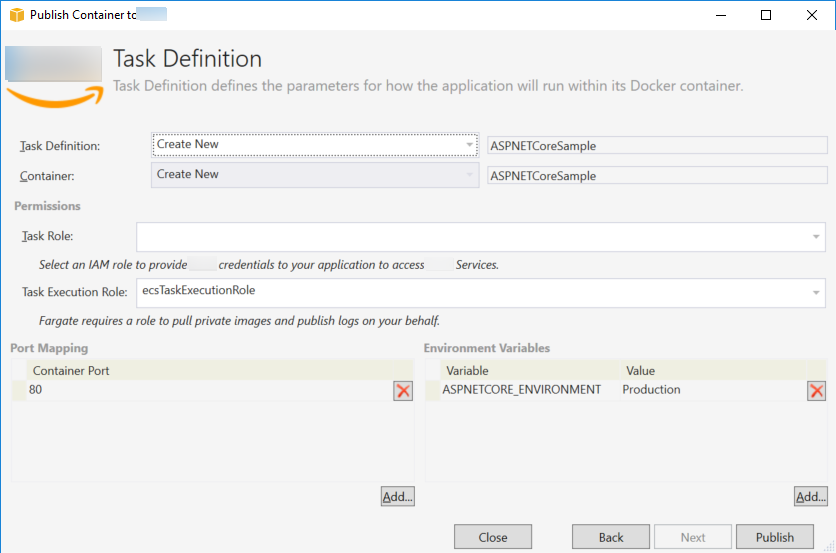Maximize the Publish Container window
The width and height of the screenshot is (836, 553).
click(x=766, y=15)
